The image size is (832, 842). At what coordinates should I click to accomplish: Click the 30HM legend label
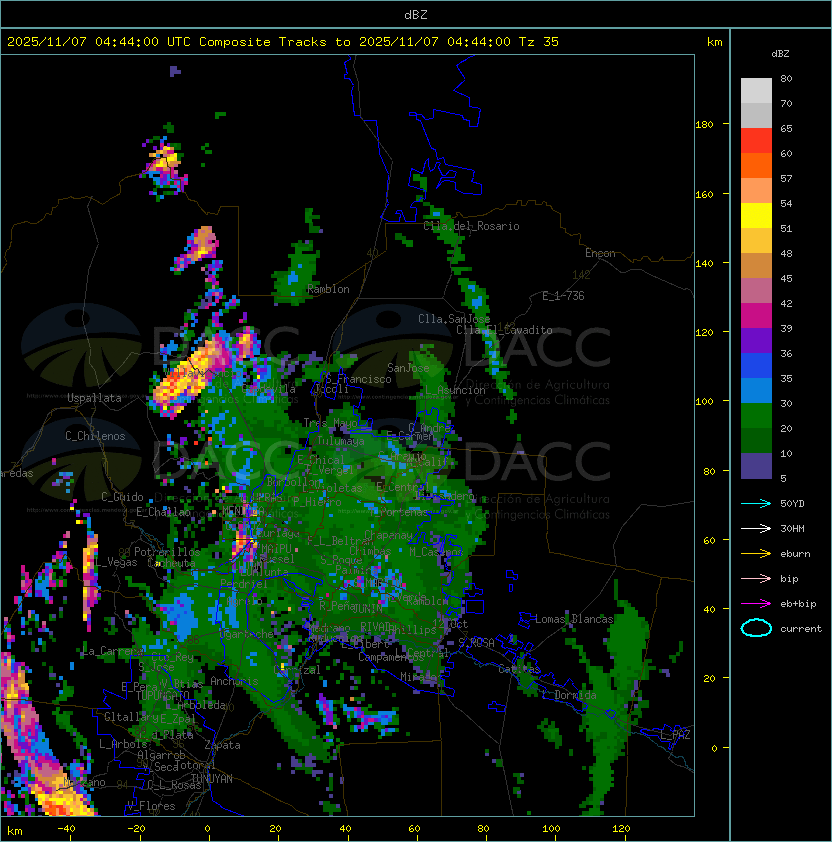(x=792, y=528)
